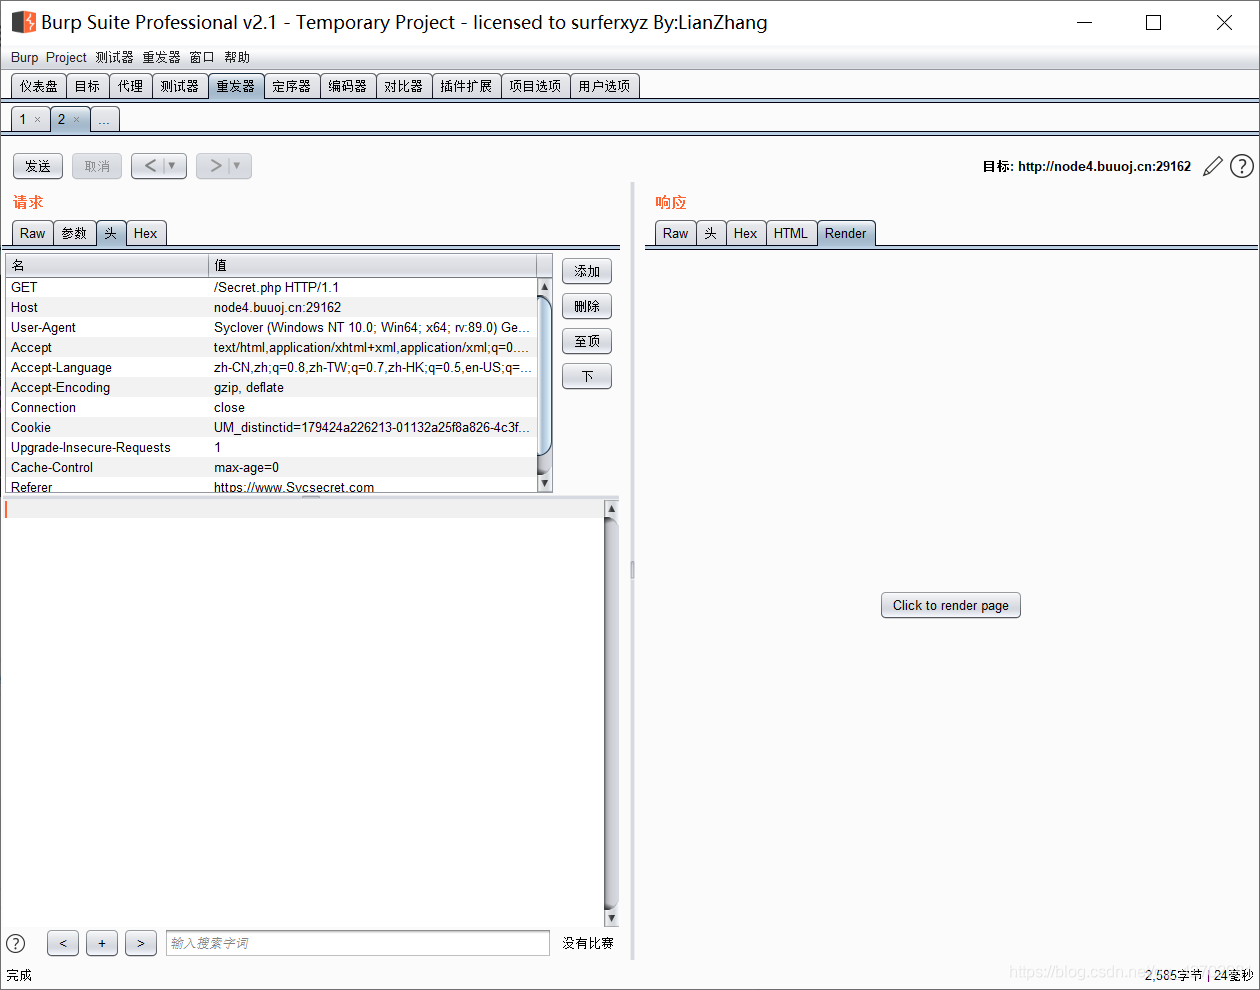This screenshot has height=990, width=1260.
Task: Sort headers by 名 column header
Action: 107,265
